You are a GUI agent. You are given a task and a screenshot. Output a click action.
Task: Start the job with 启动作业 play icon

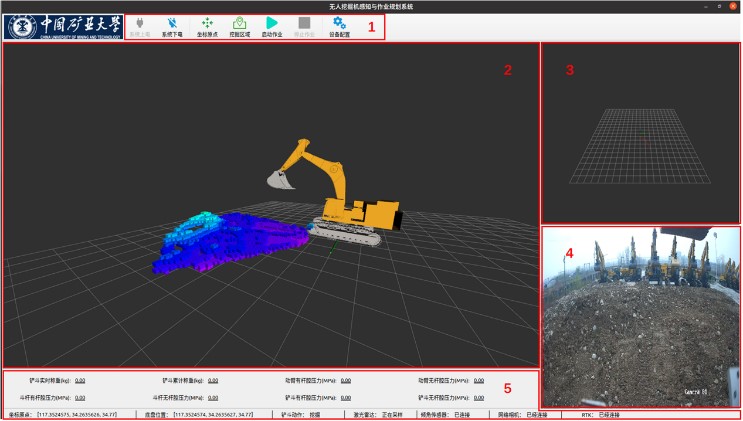click(x=272, y=22)
